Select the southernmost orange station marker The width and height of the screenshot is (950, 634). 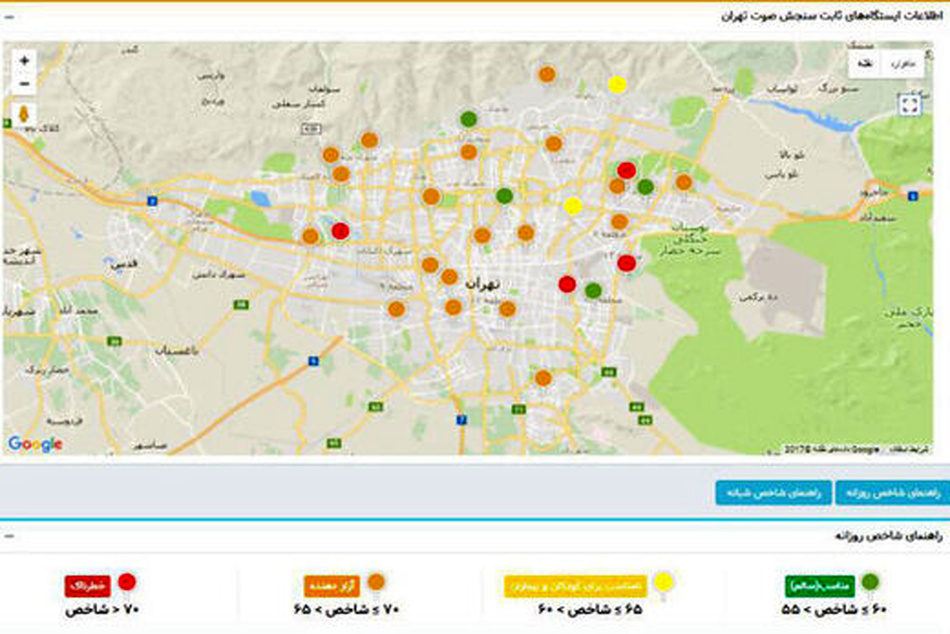point(543,378)
